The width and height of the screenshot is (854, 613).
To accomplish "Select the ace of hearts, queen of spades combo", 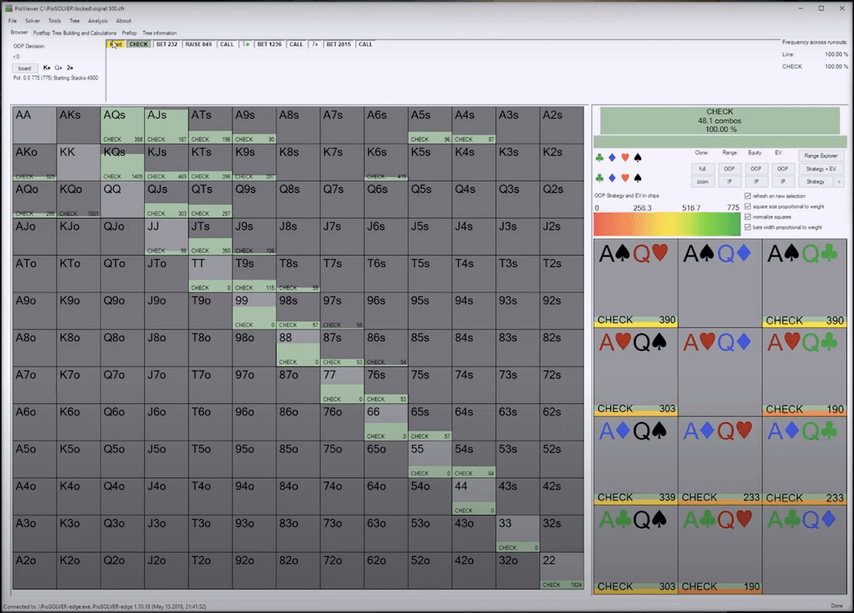I will [636, 372].
